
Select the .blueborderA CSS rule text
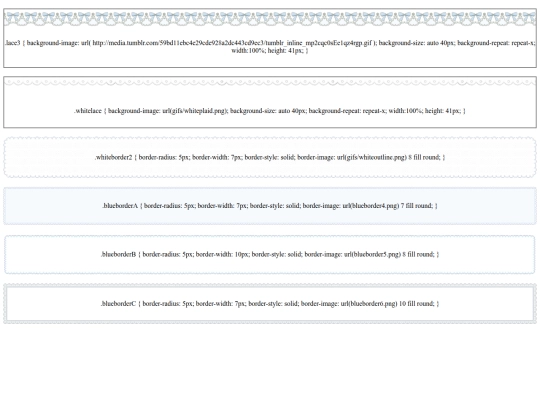[x=270, y=206]
